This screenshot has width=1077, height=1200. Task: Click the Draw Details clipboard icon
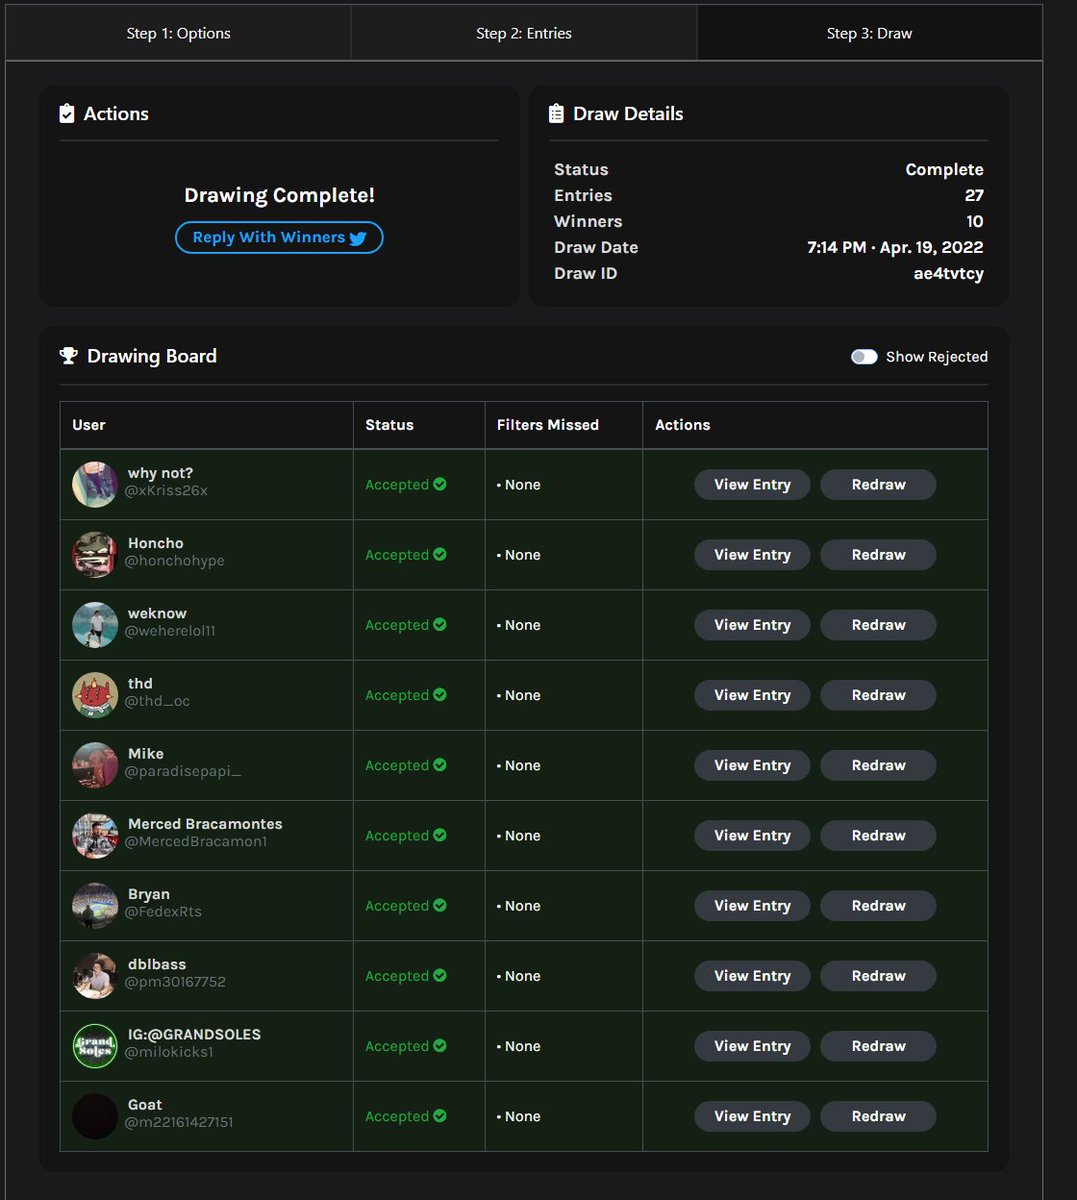557,114
